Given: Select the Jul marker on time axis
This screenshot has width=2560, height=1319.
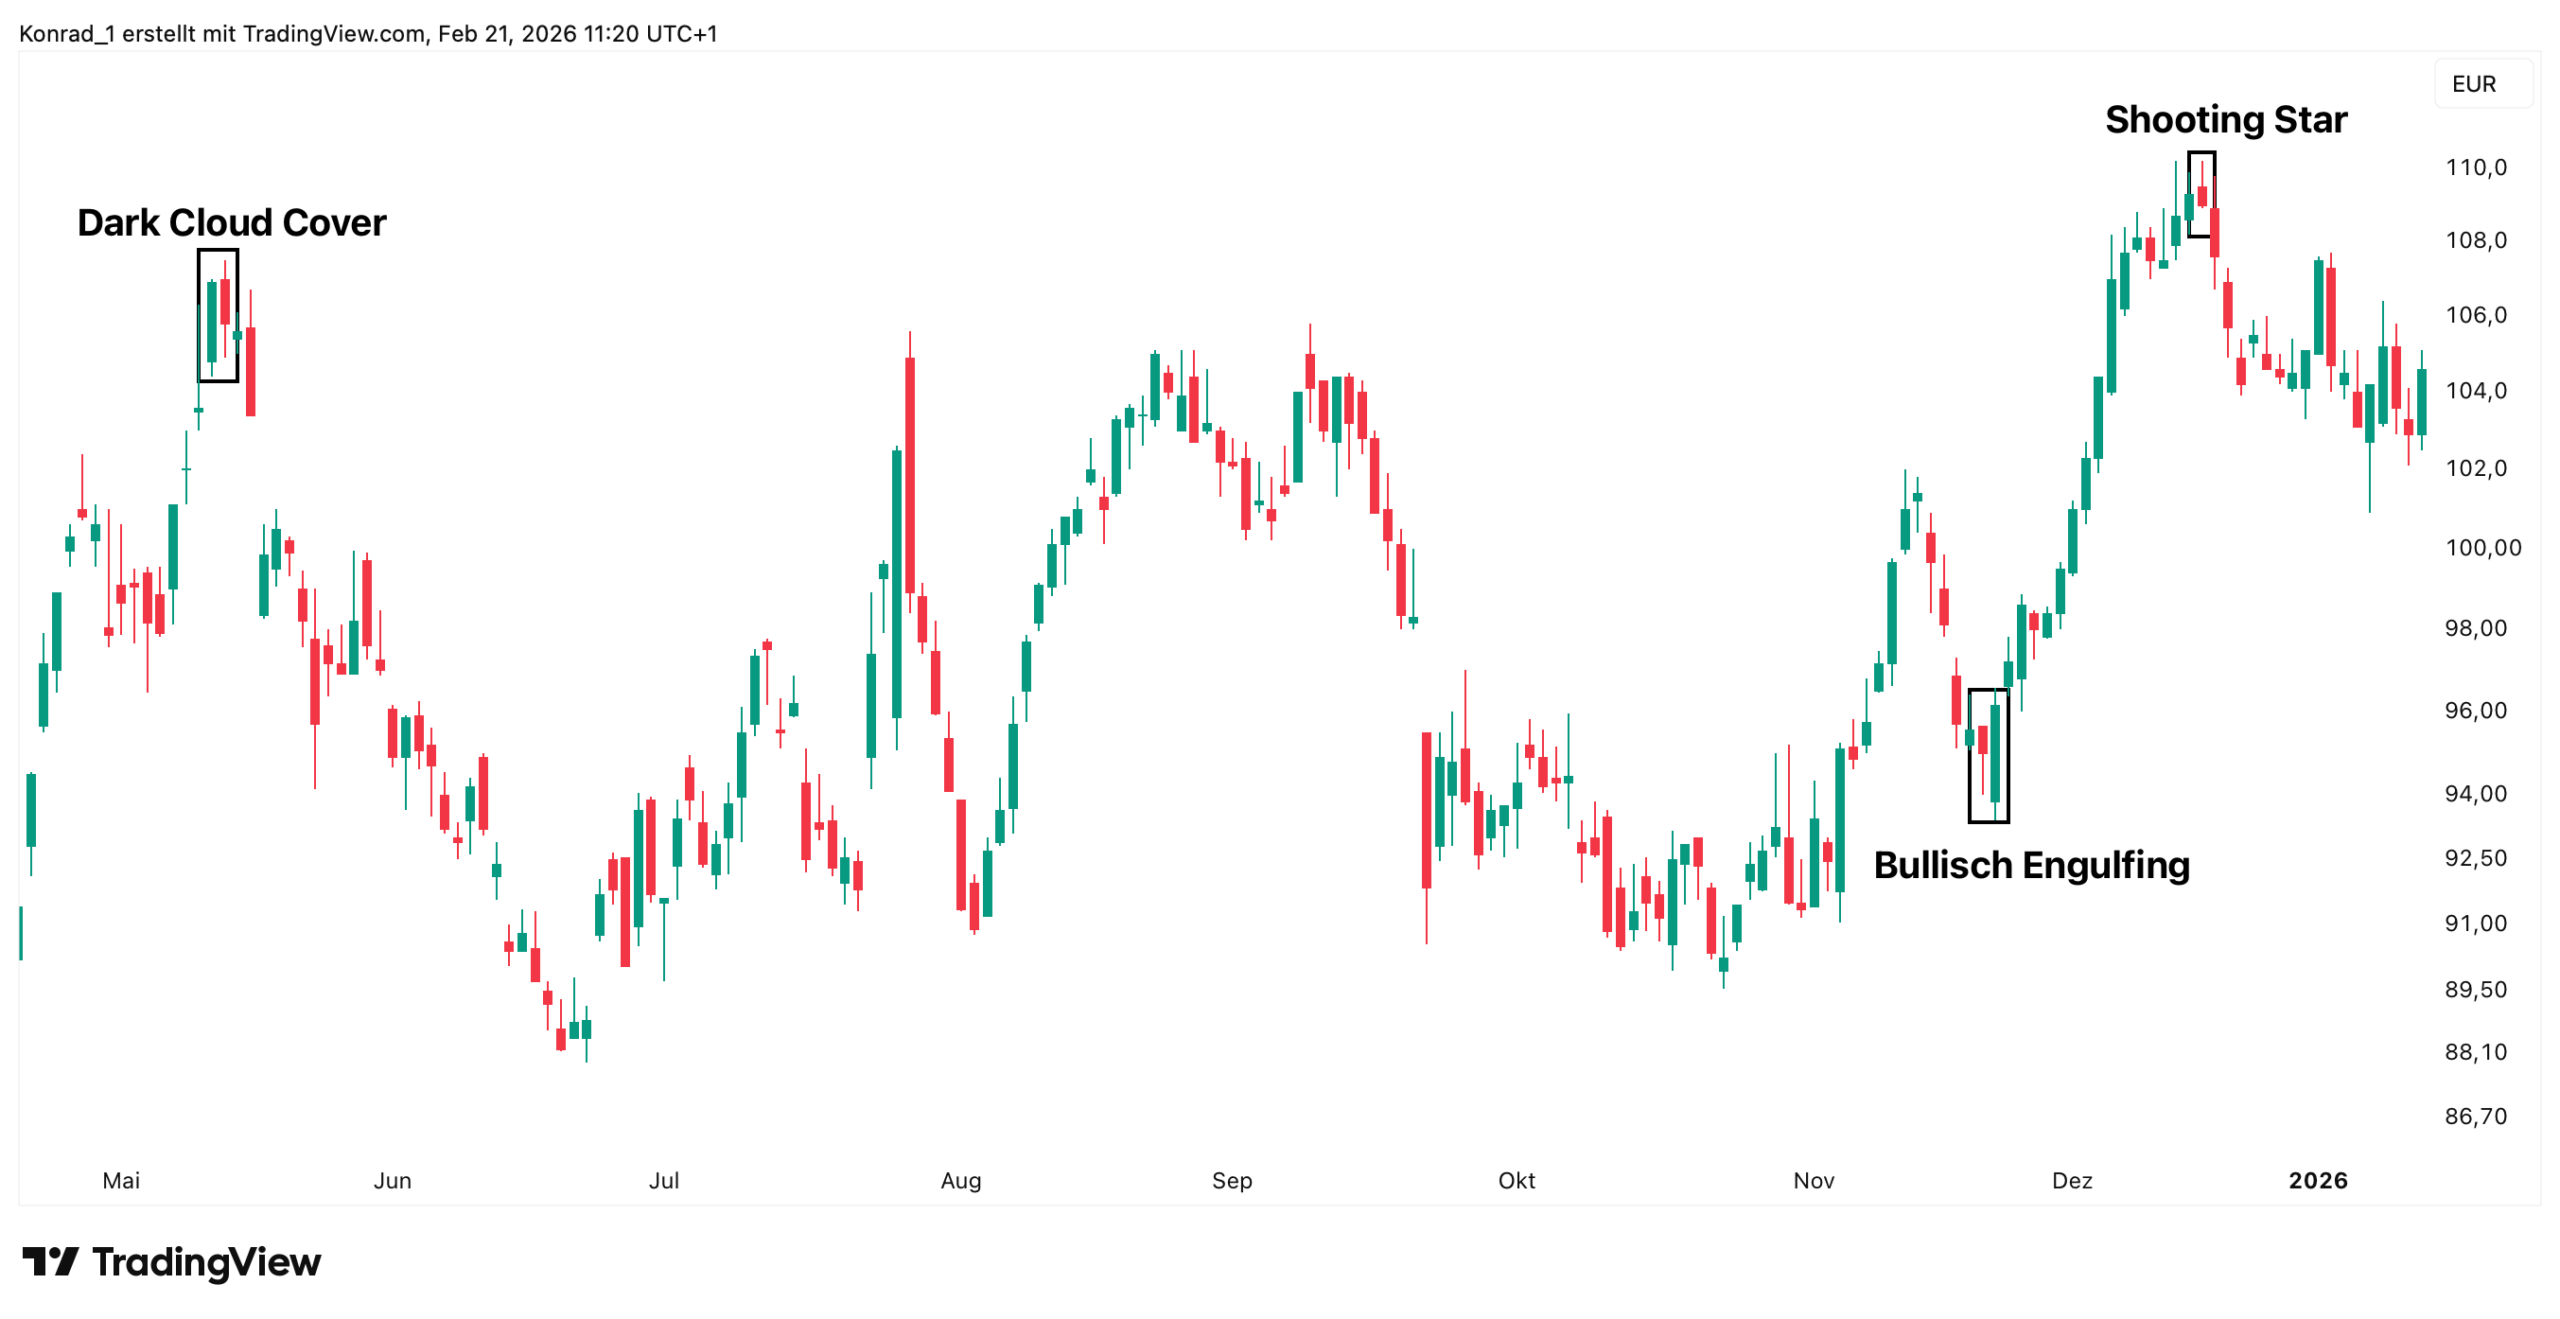Looking at the screenshot, I should click(664, 1181).
